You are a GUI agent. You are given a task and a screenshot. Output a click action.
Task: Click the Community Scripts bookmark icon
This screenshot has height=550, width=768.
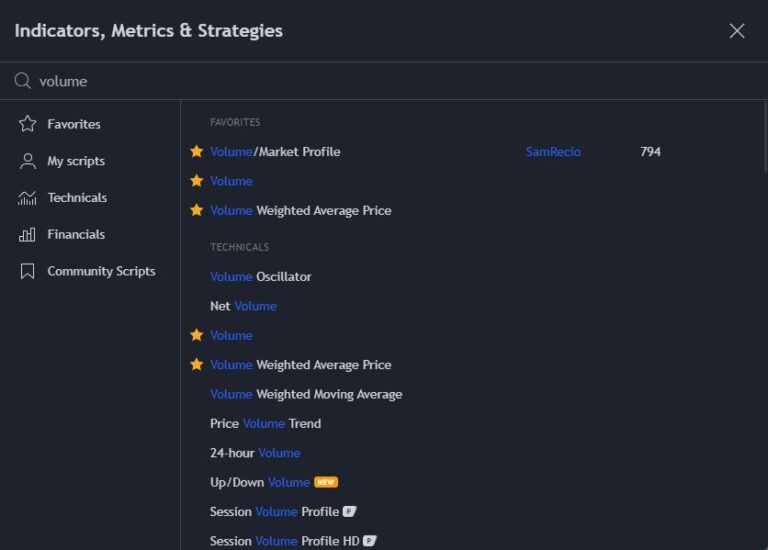[28, 271]
